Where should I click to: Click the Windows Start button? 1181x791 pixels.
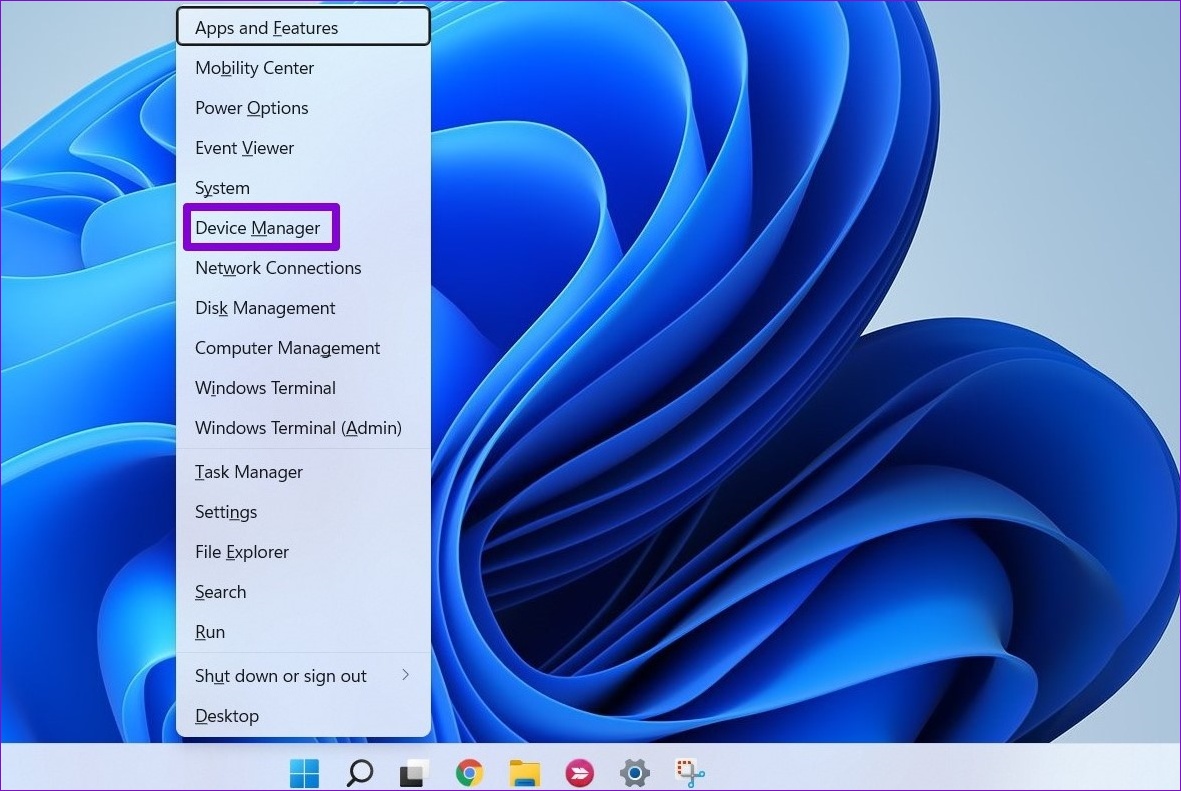point(304,772)
